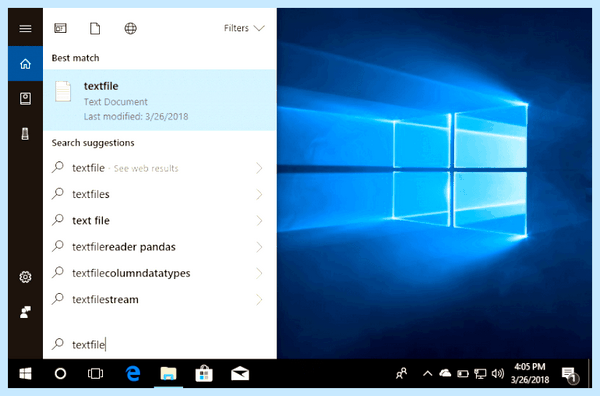
Task: Expand arrow beside 'textfile - See web results'
Action: tap(259, 168)
